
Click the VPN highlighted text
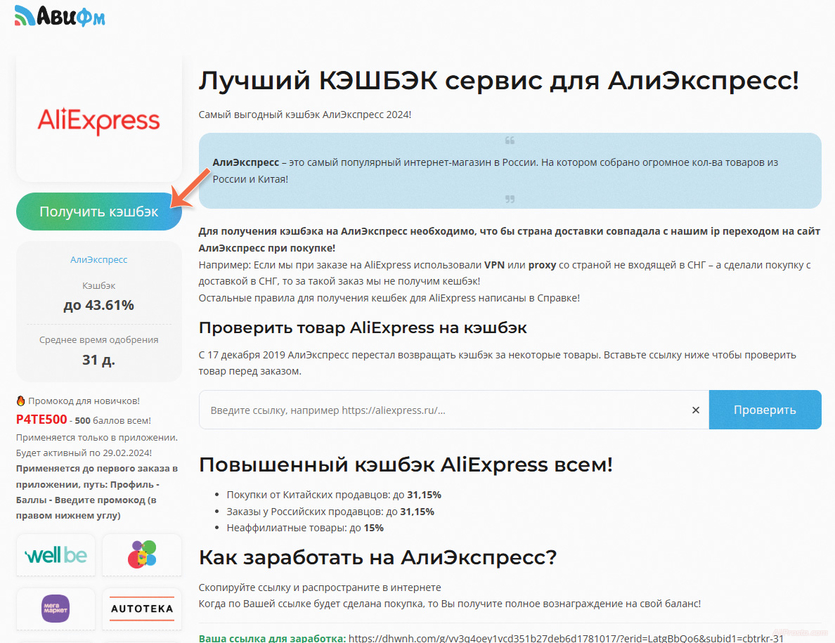[495, 263]
